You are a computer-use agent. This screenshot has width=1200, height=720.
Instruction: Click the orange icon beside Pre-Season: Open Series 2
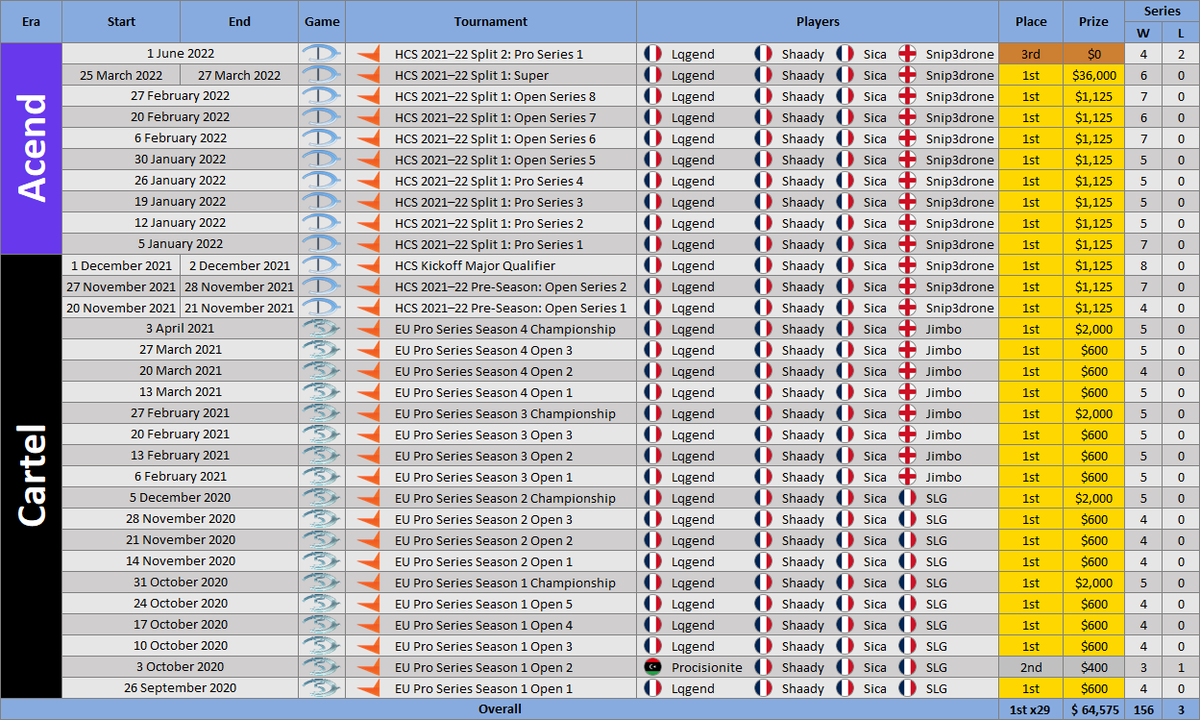click(x=368, y=287)
